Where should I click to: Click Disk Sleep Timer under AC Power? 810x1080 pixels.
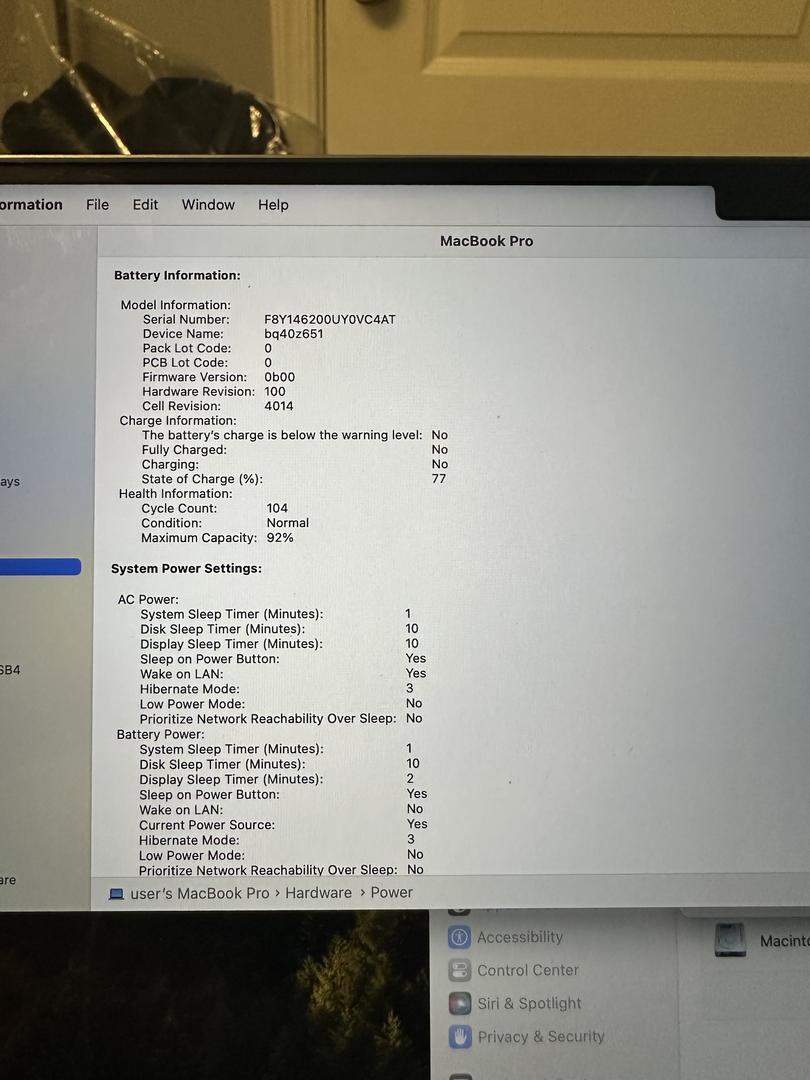pos(222,629)
